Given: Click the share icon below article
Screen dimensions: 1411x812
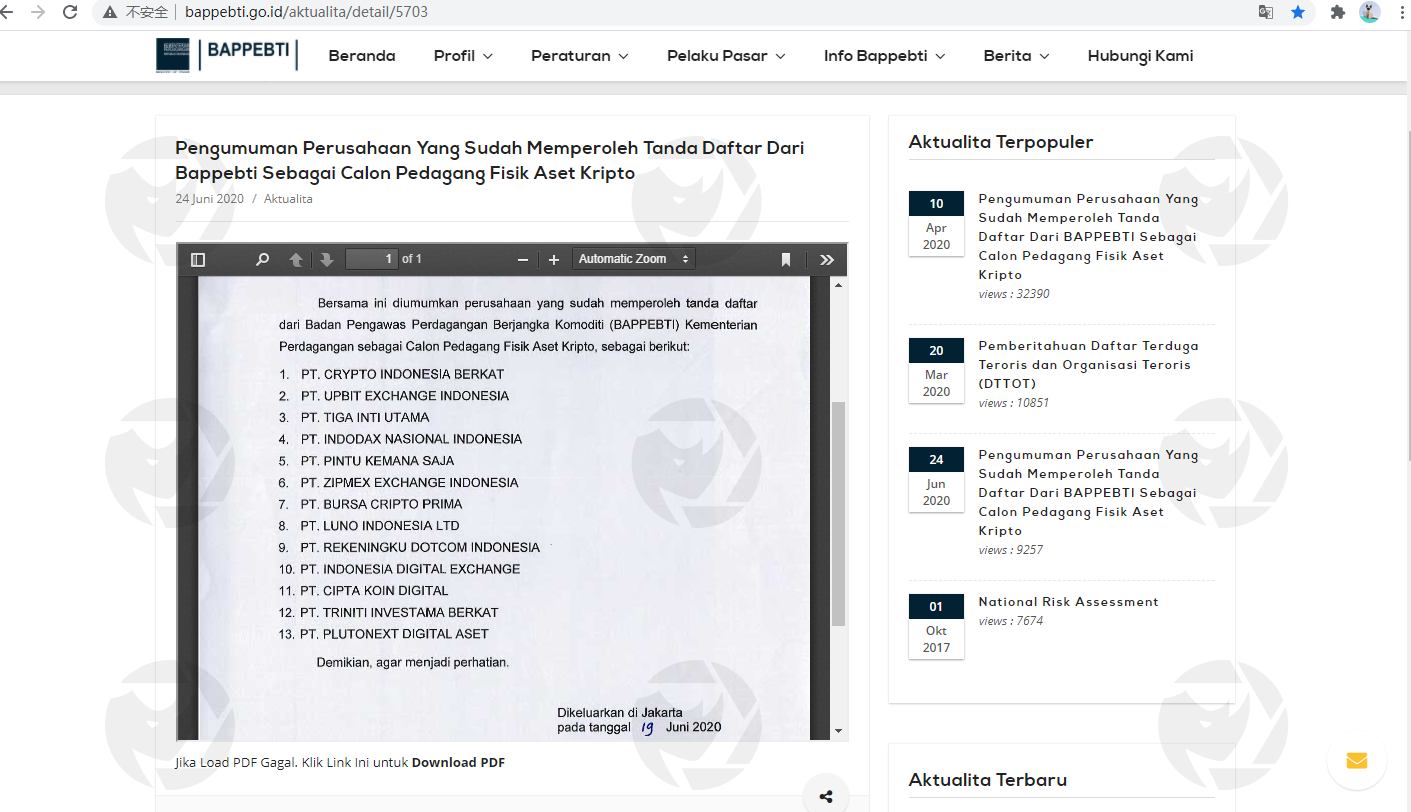Looking at the screenshot, I should tap(826, 797).
